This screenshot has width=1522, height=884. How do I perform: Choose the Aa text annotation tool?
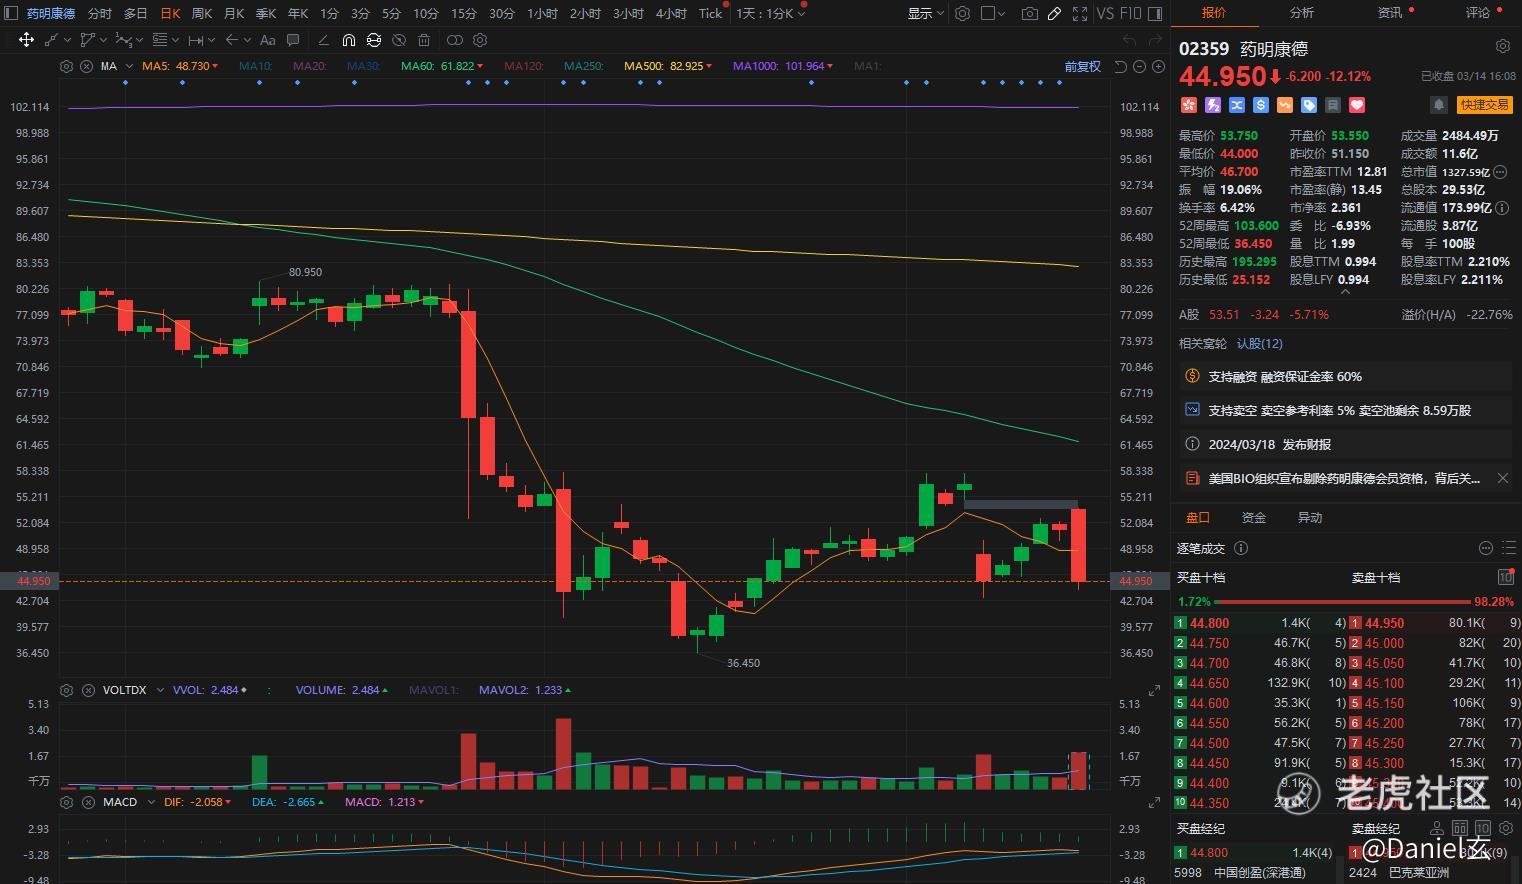point(267,40)
